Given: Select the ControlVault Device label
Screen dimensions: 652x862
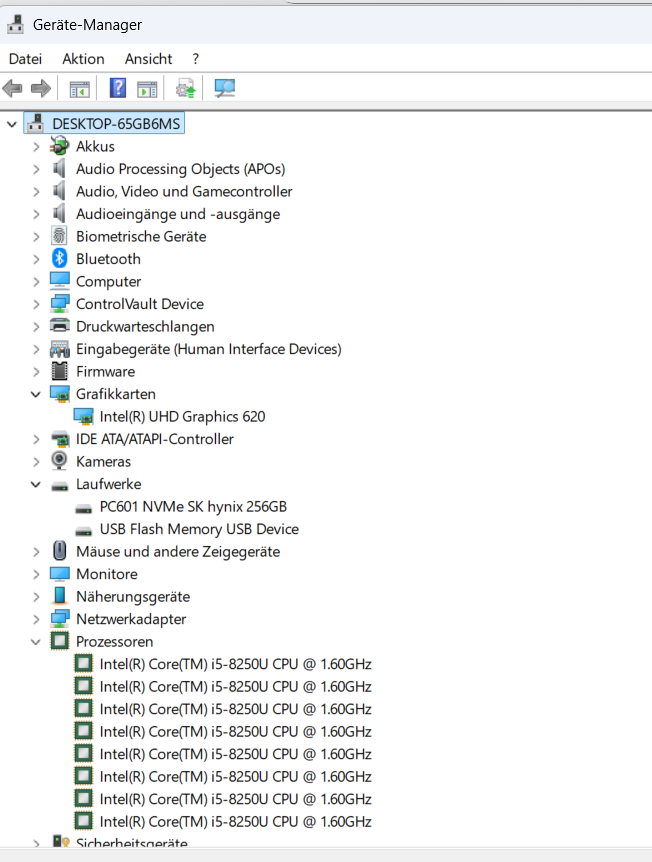Looking at the screenshot, I should tap(140, 304).
